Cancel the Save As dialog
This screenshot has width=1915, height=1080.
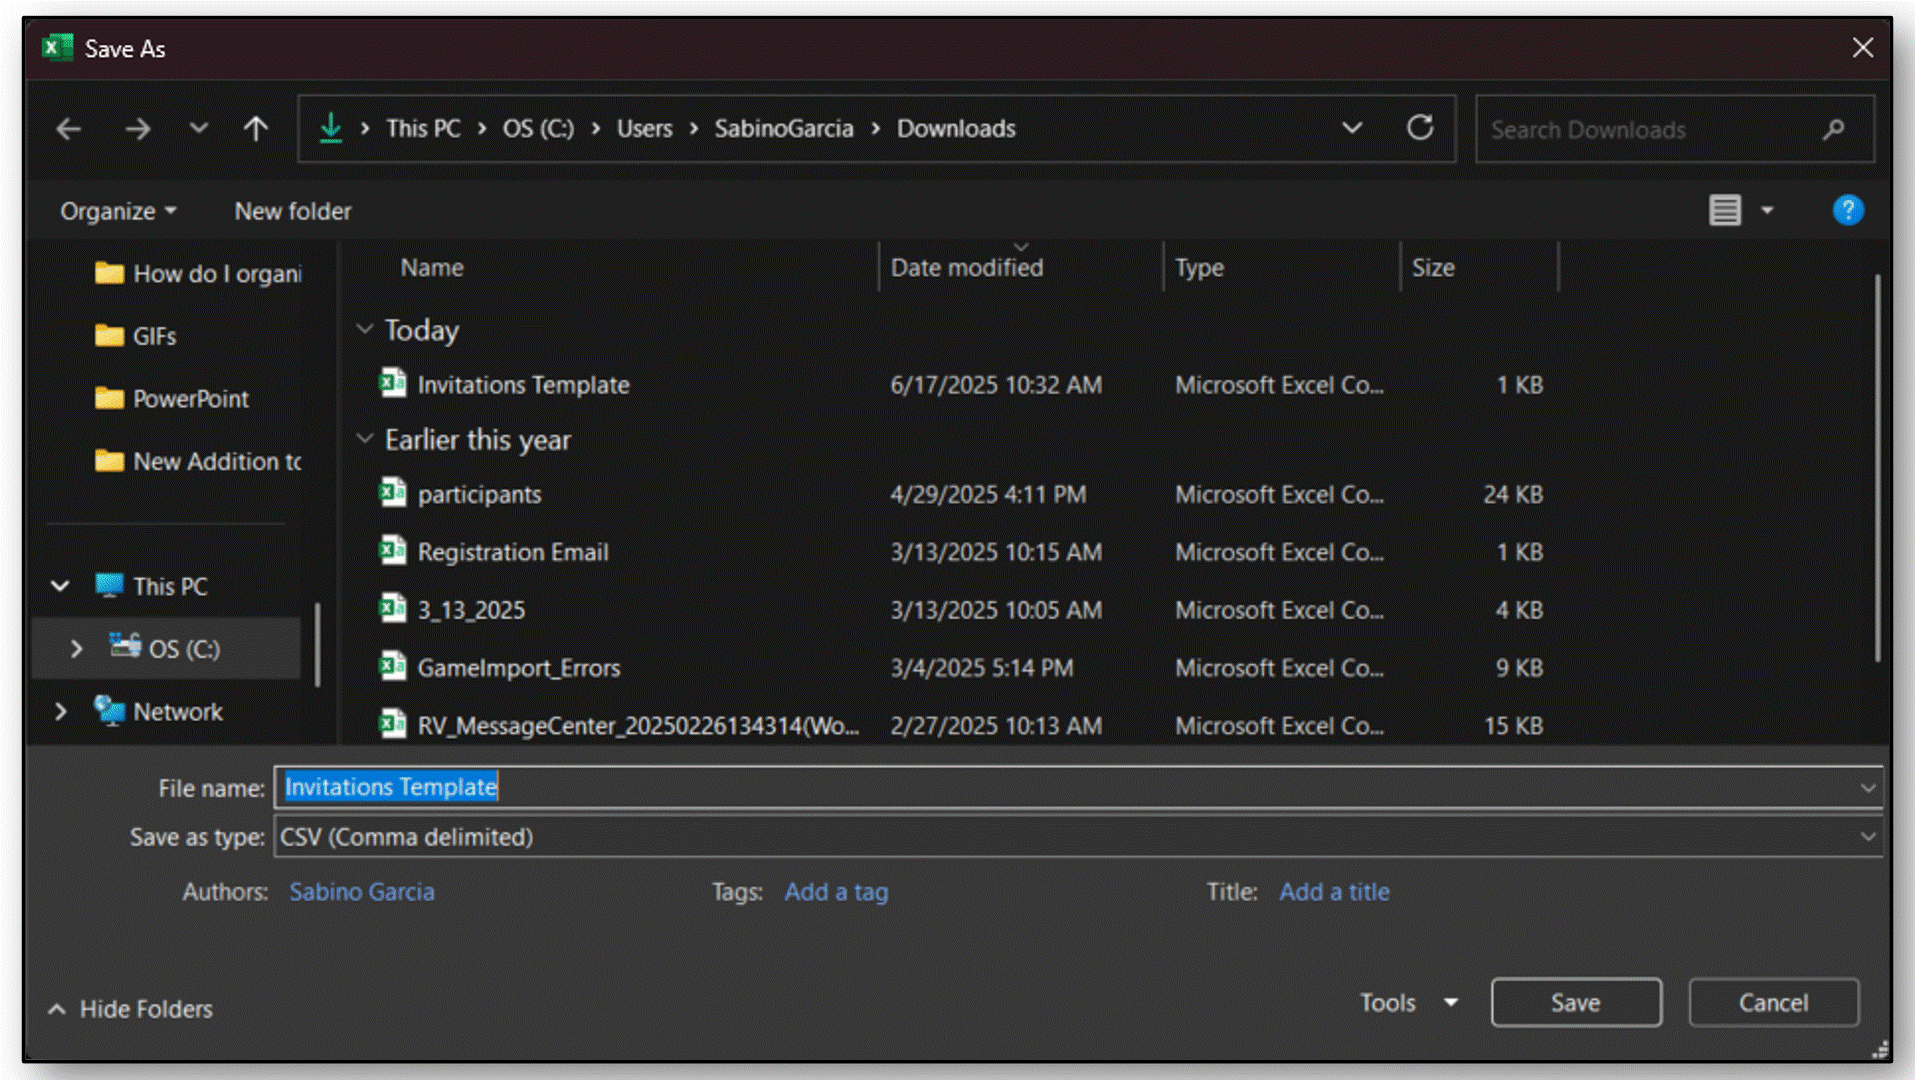[x=1773, y=1003]
